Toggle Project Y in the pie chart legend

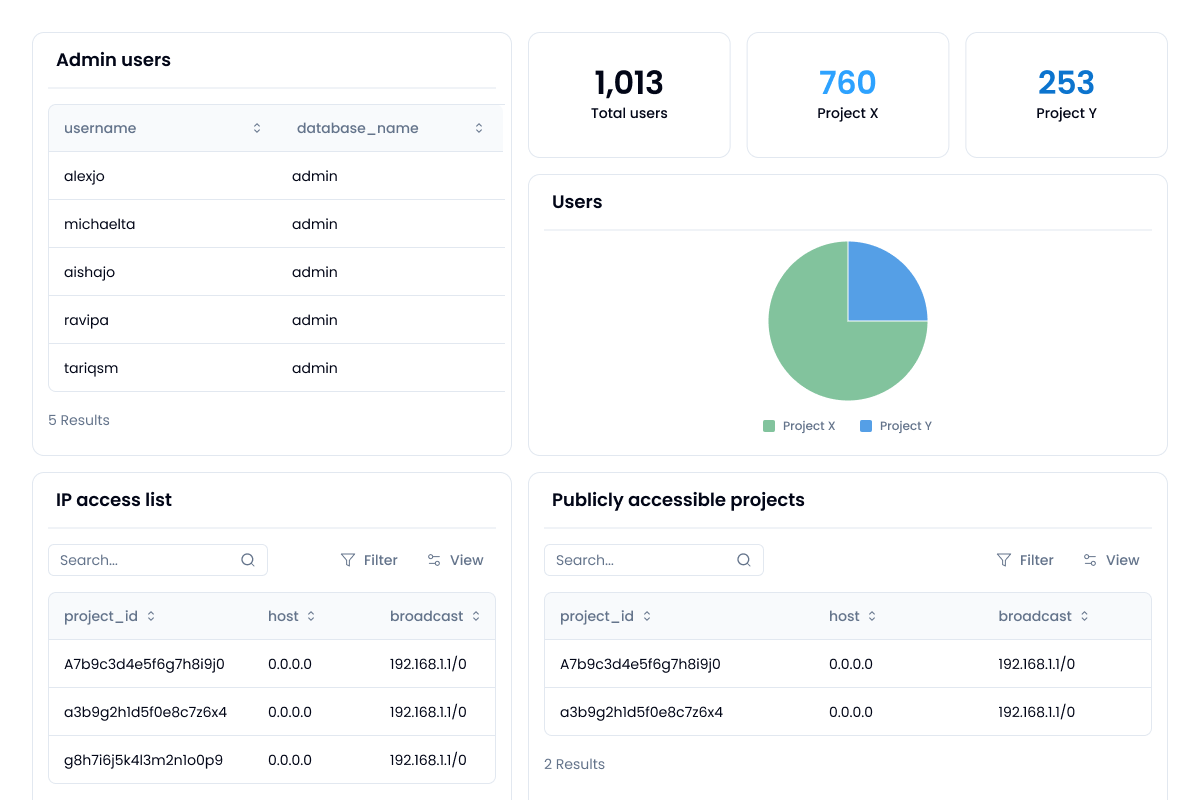pos(896,425)
